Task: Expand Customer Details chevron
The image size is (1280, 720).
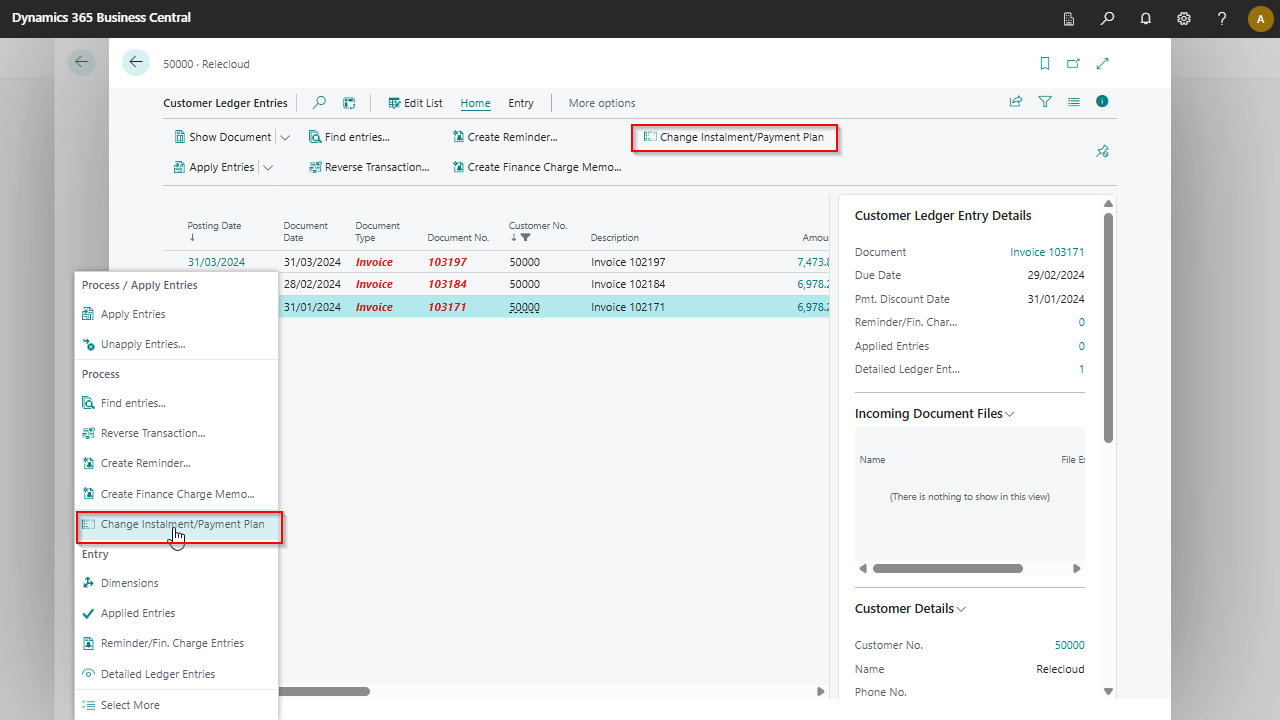Action: pyautogui.click(x=962, y=609)
